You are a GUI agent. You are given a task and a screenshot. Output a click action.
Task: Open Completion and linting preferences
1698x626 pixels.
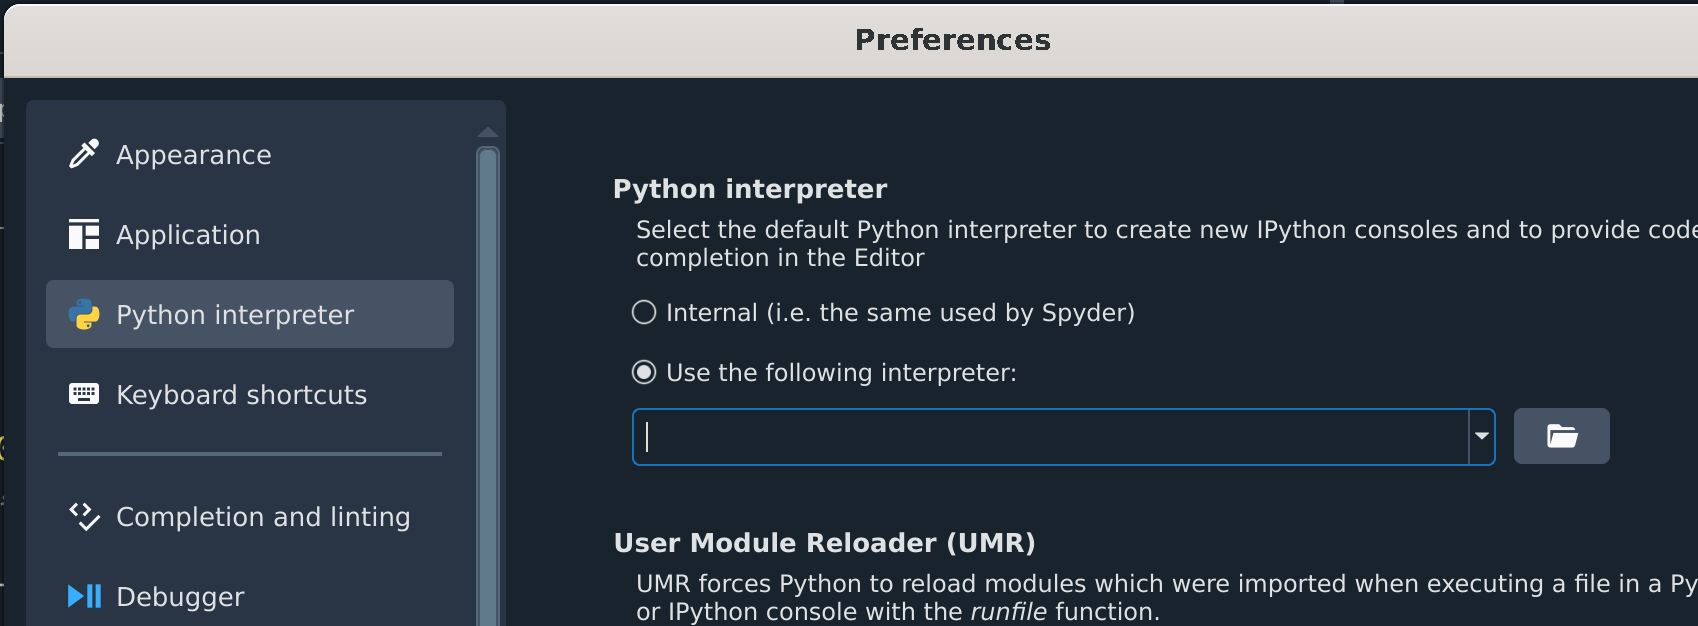[263, 517]
